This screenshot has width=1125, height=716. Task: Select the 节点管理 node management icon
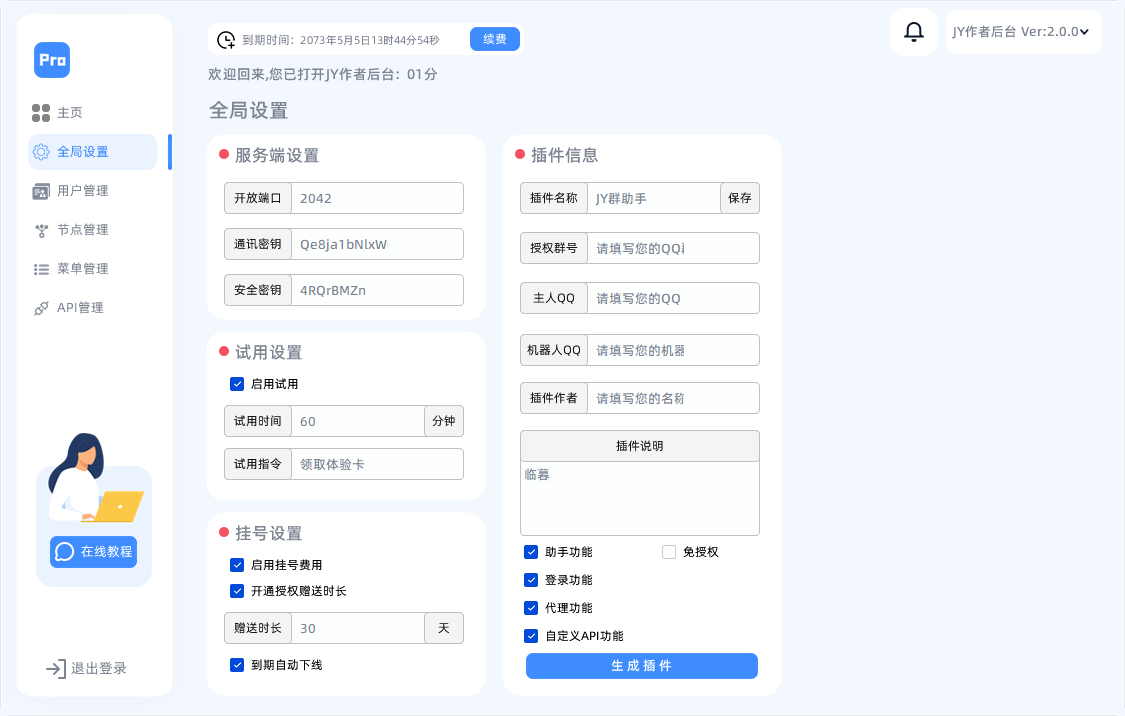(x=42, y=229)
